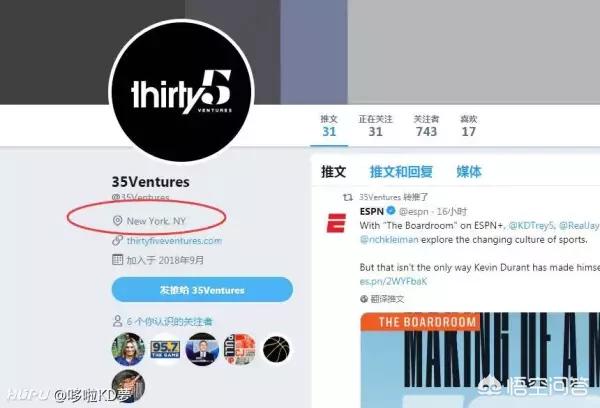Click the location pin icon beside New York
This screenshot has height=408, width=600.
click(117, 221)
